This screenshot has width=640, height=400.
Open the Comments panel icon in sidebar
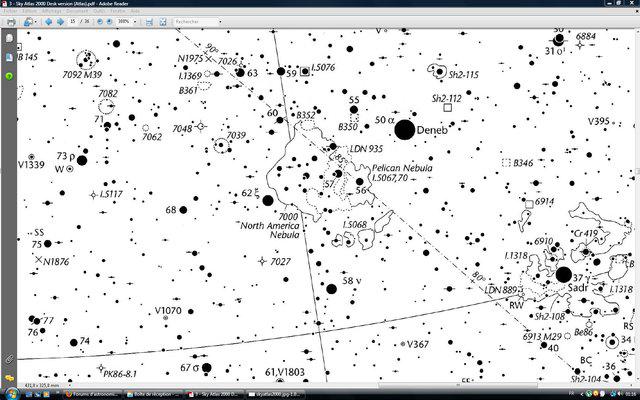(x=9, y=378)
